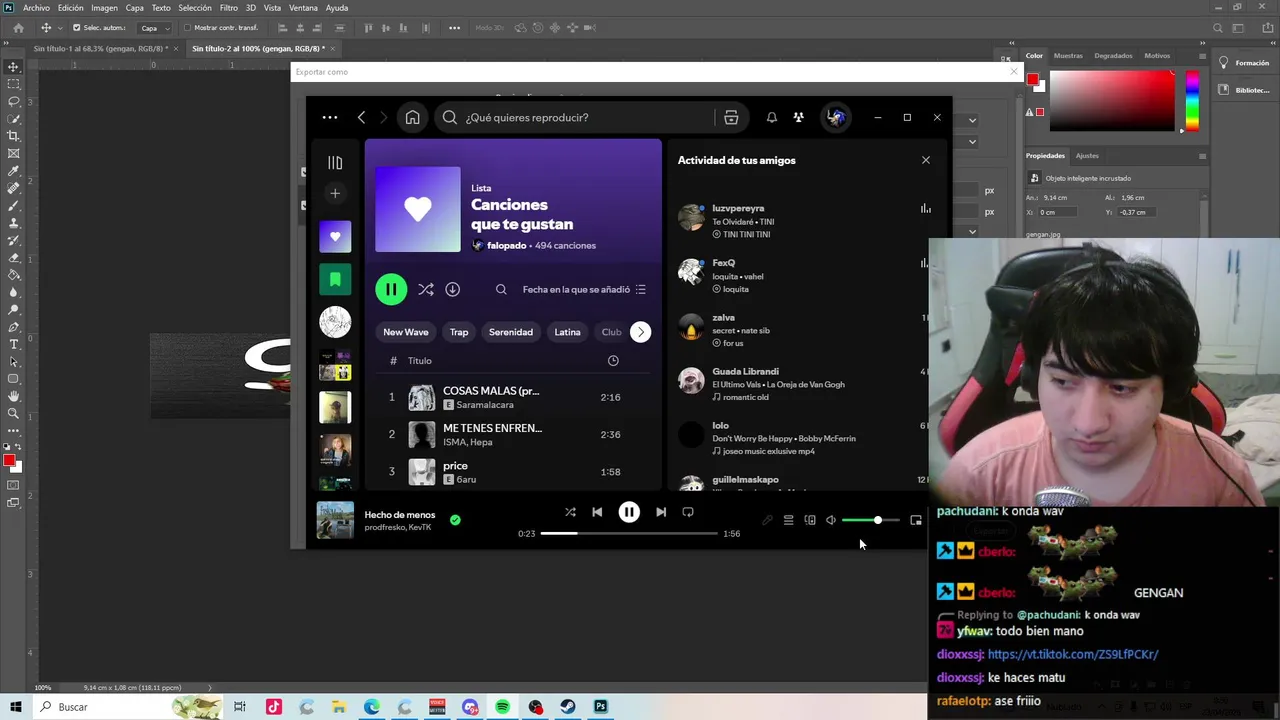1280x720 pixels.
Task: Open Spotify three-dot main menu
Action: (x=329, y=118)
